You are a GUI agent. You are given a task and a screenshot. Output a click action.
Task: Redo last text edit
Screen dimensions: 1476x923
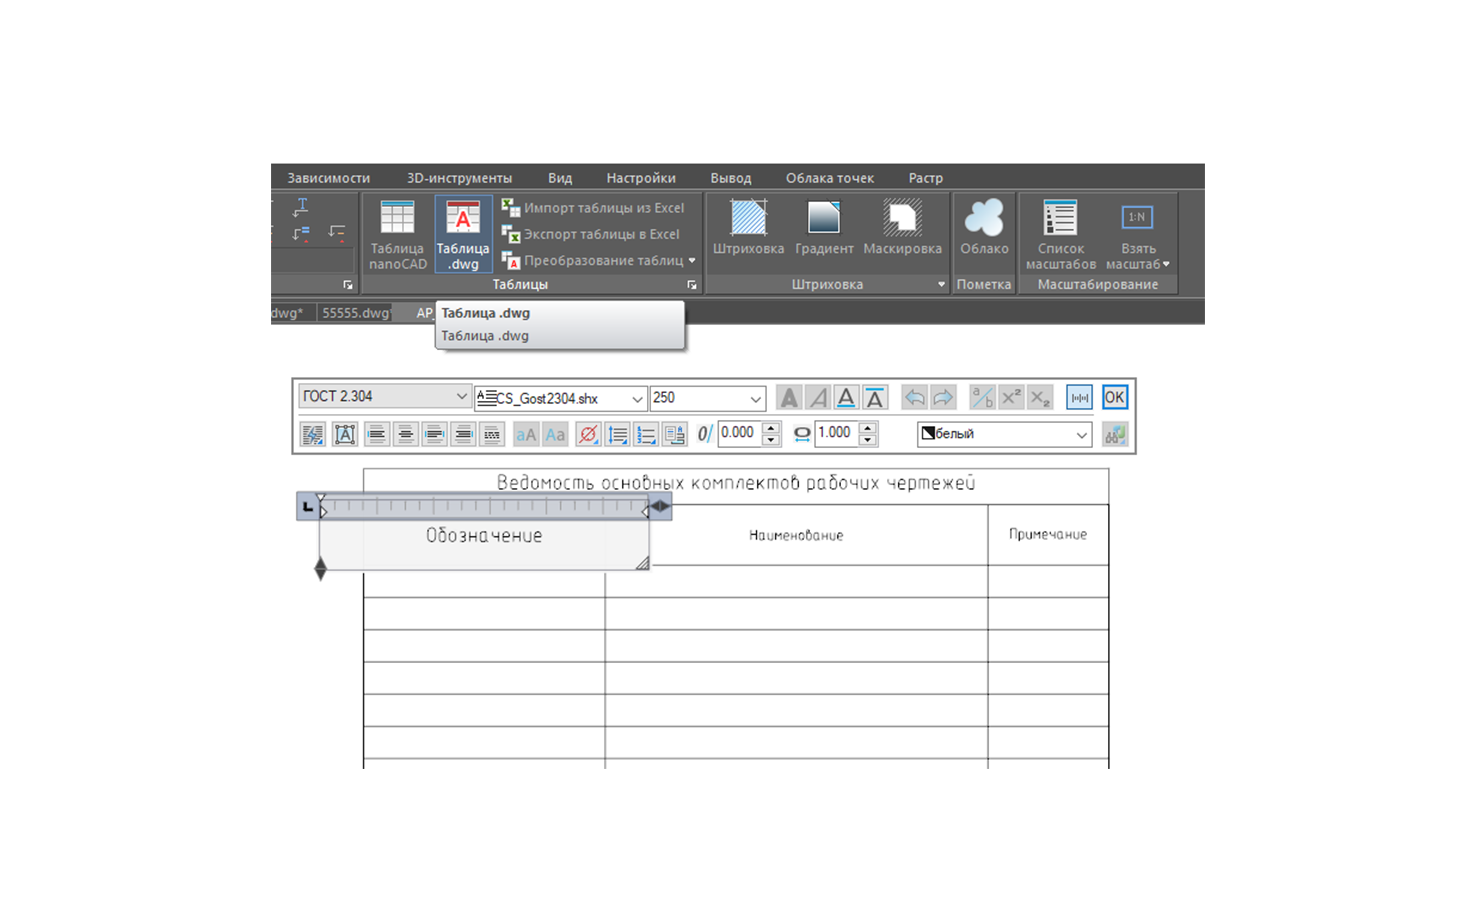pos(943,398)
